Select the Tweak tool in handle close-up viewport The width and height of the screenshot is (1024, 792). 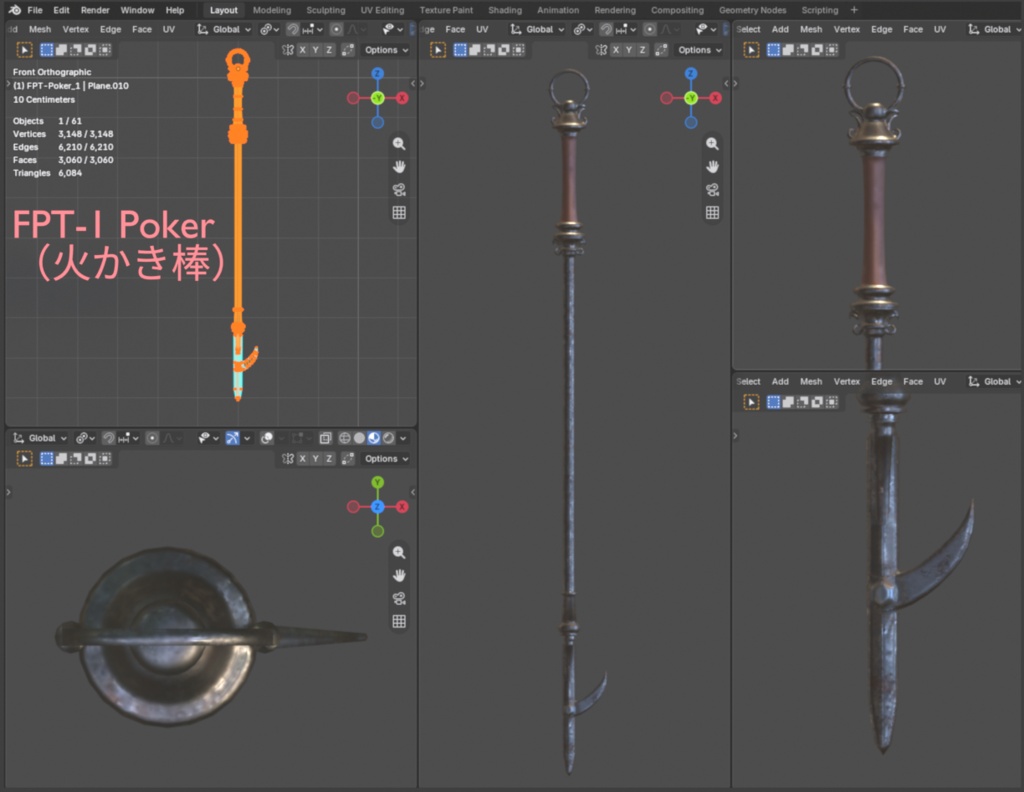(x=752, y=50)
